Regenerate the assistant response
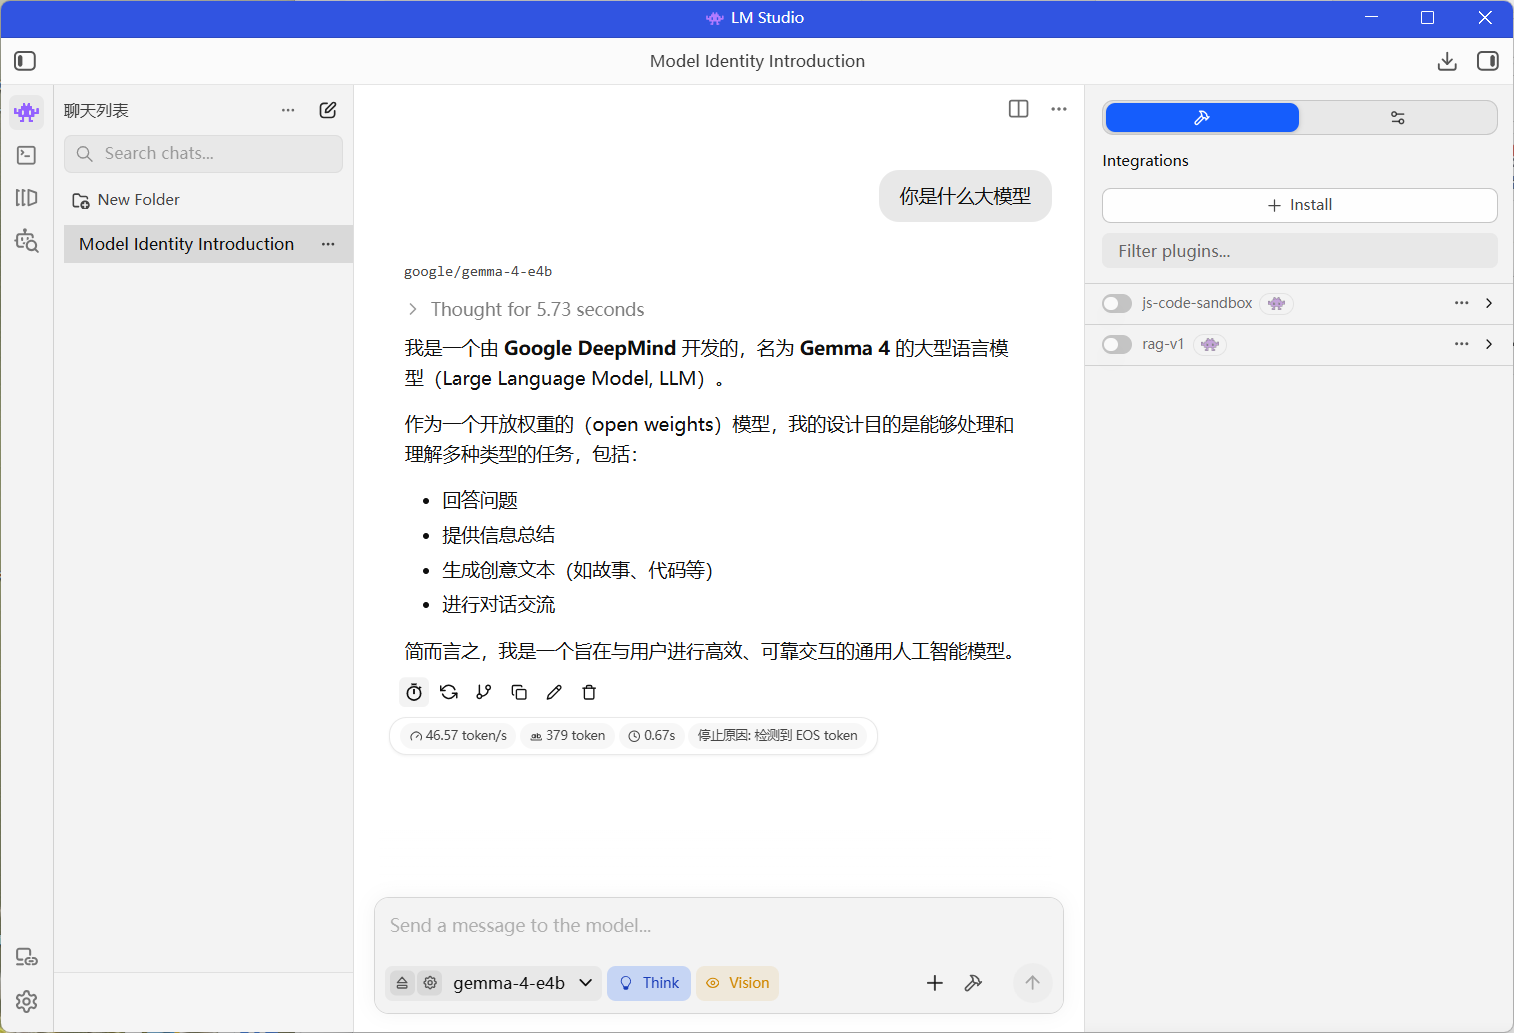This screenshot has width=1514, height=1033. (449, 692)
